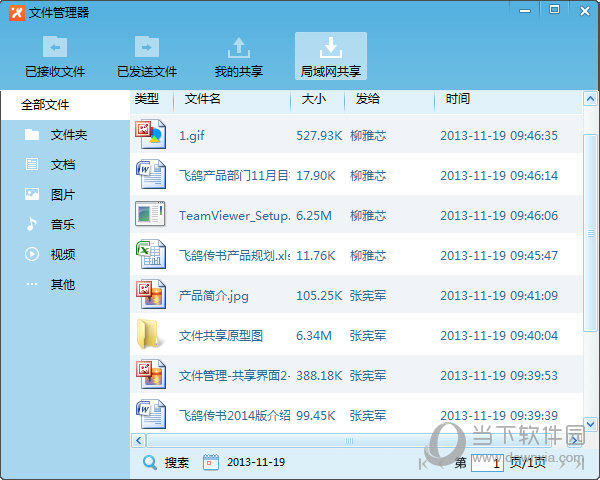
Task: Click the ellipsis icon beside 其他
Action: 32,284
